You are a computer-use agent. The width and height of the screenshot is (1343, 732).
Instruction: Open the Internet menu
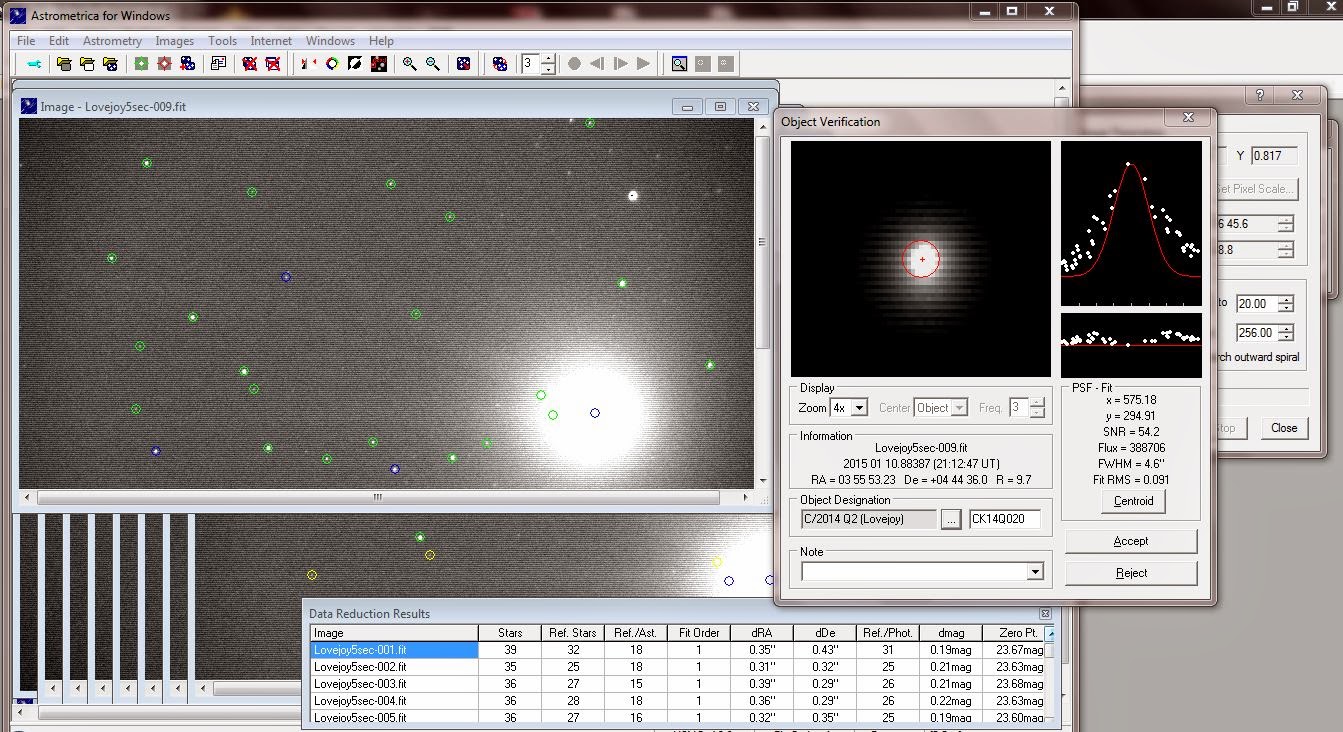(x=271, y=41)
